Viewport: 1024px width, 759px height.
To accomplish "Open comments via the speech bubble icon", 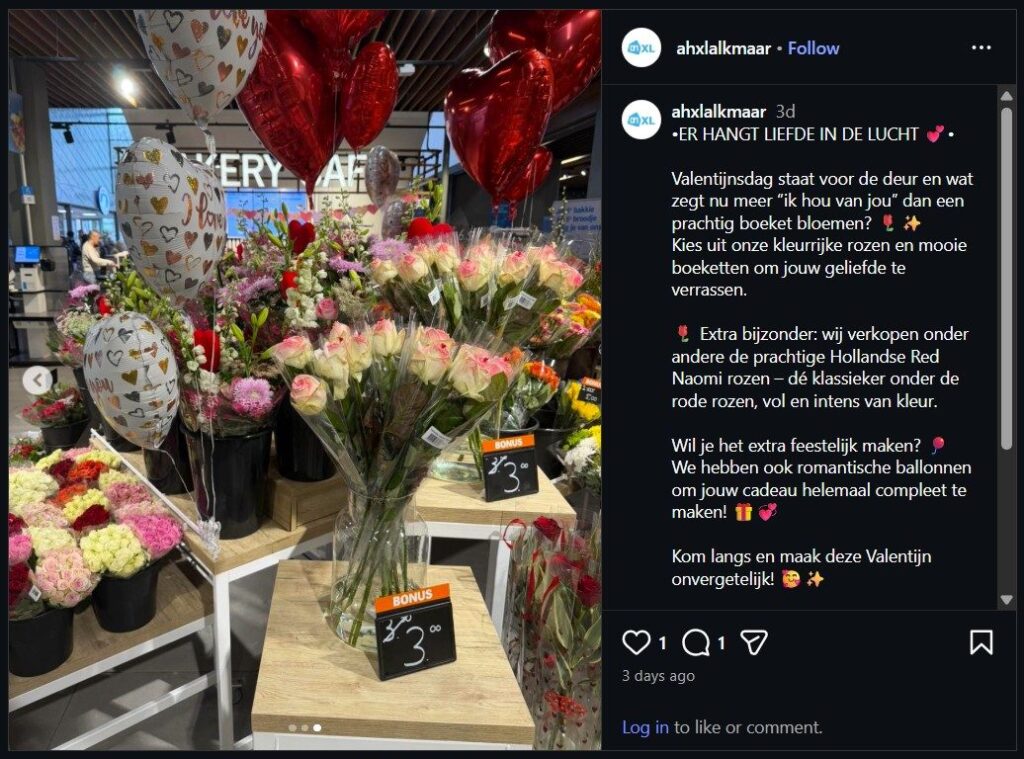I will click(696, 643).
